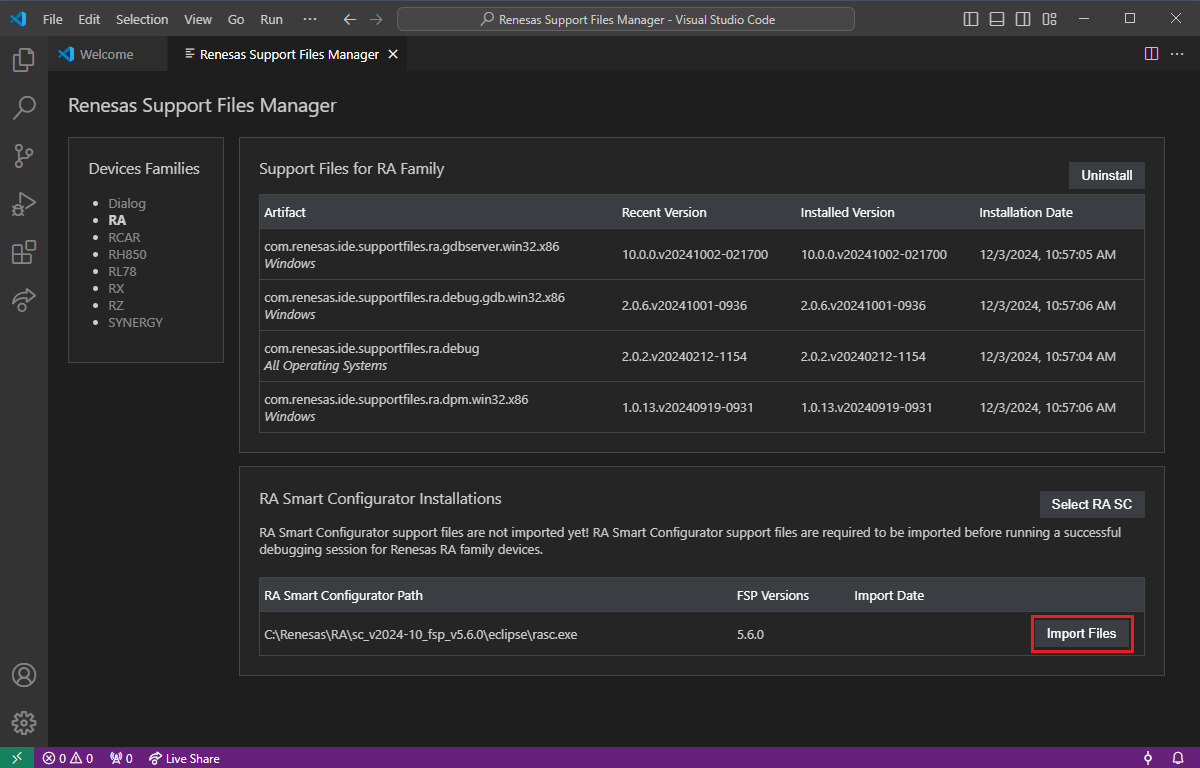
Task: Start Live Share from status bar
Action: [184, 758]
